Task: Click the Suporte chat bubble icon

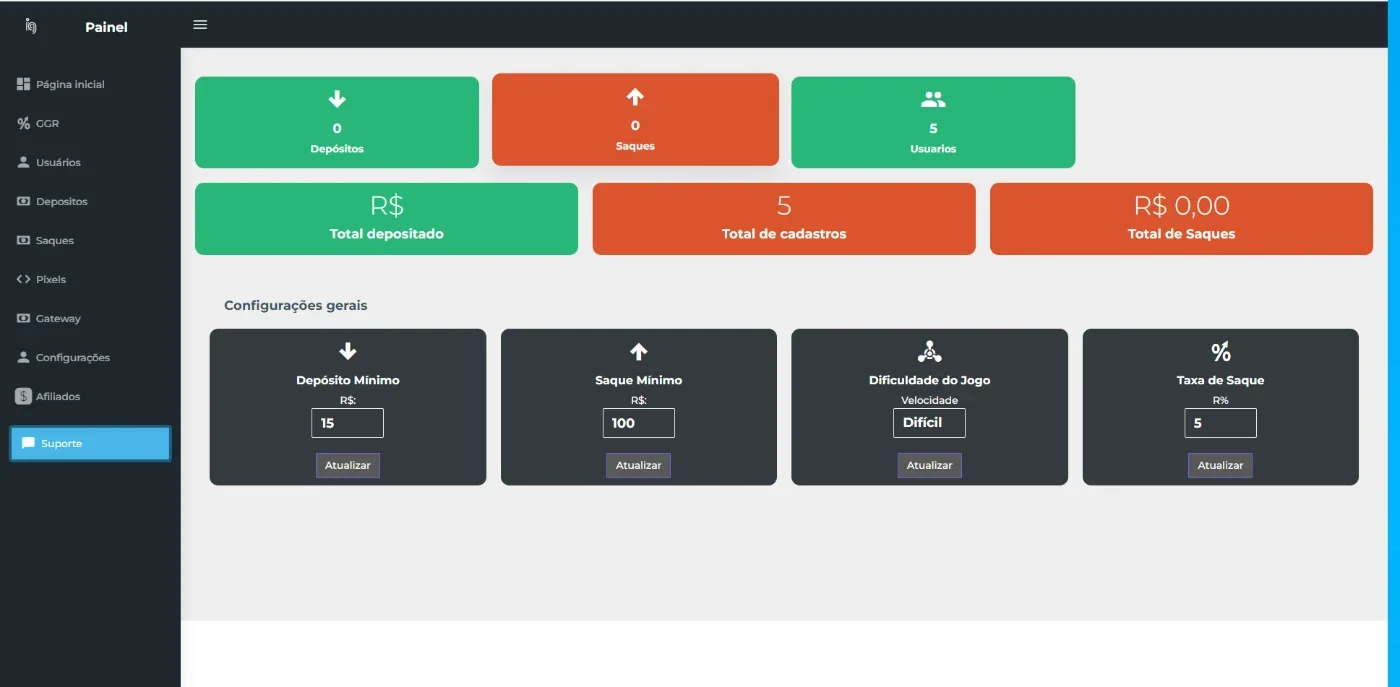Action: 28,443
